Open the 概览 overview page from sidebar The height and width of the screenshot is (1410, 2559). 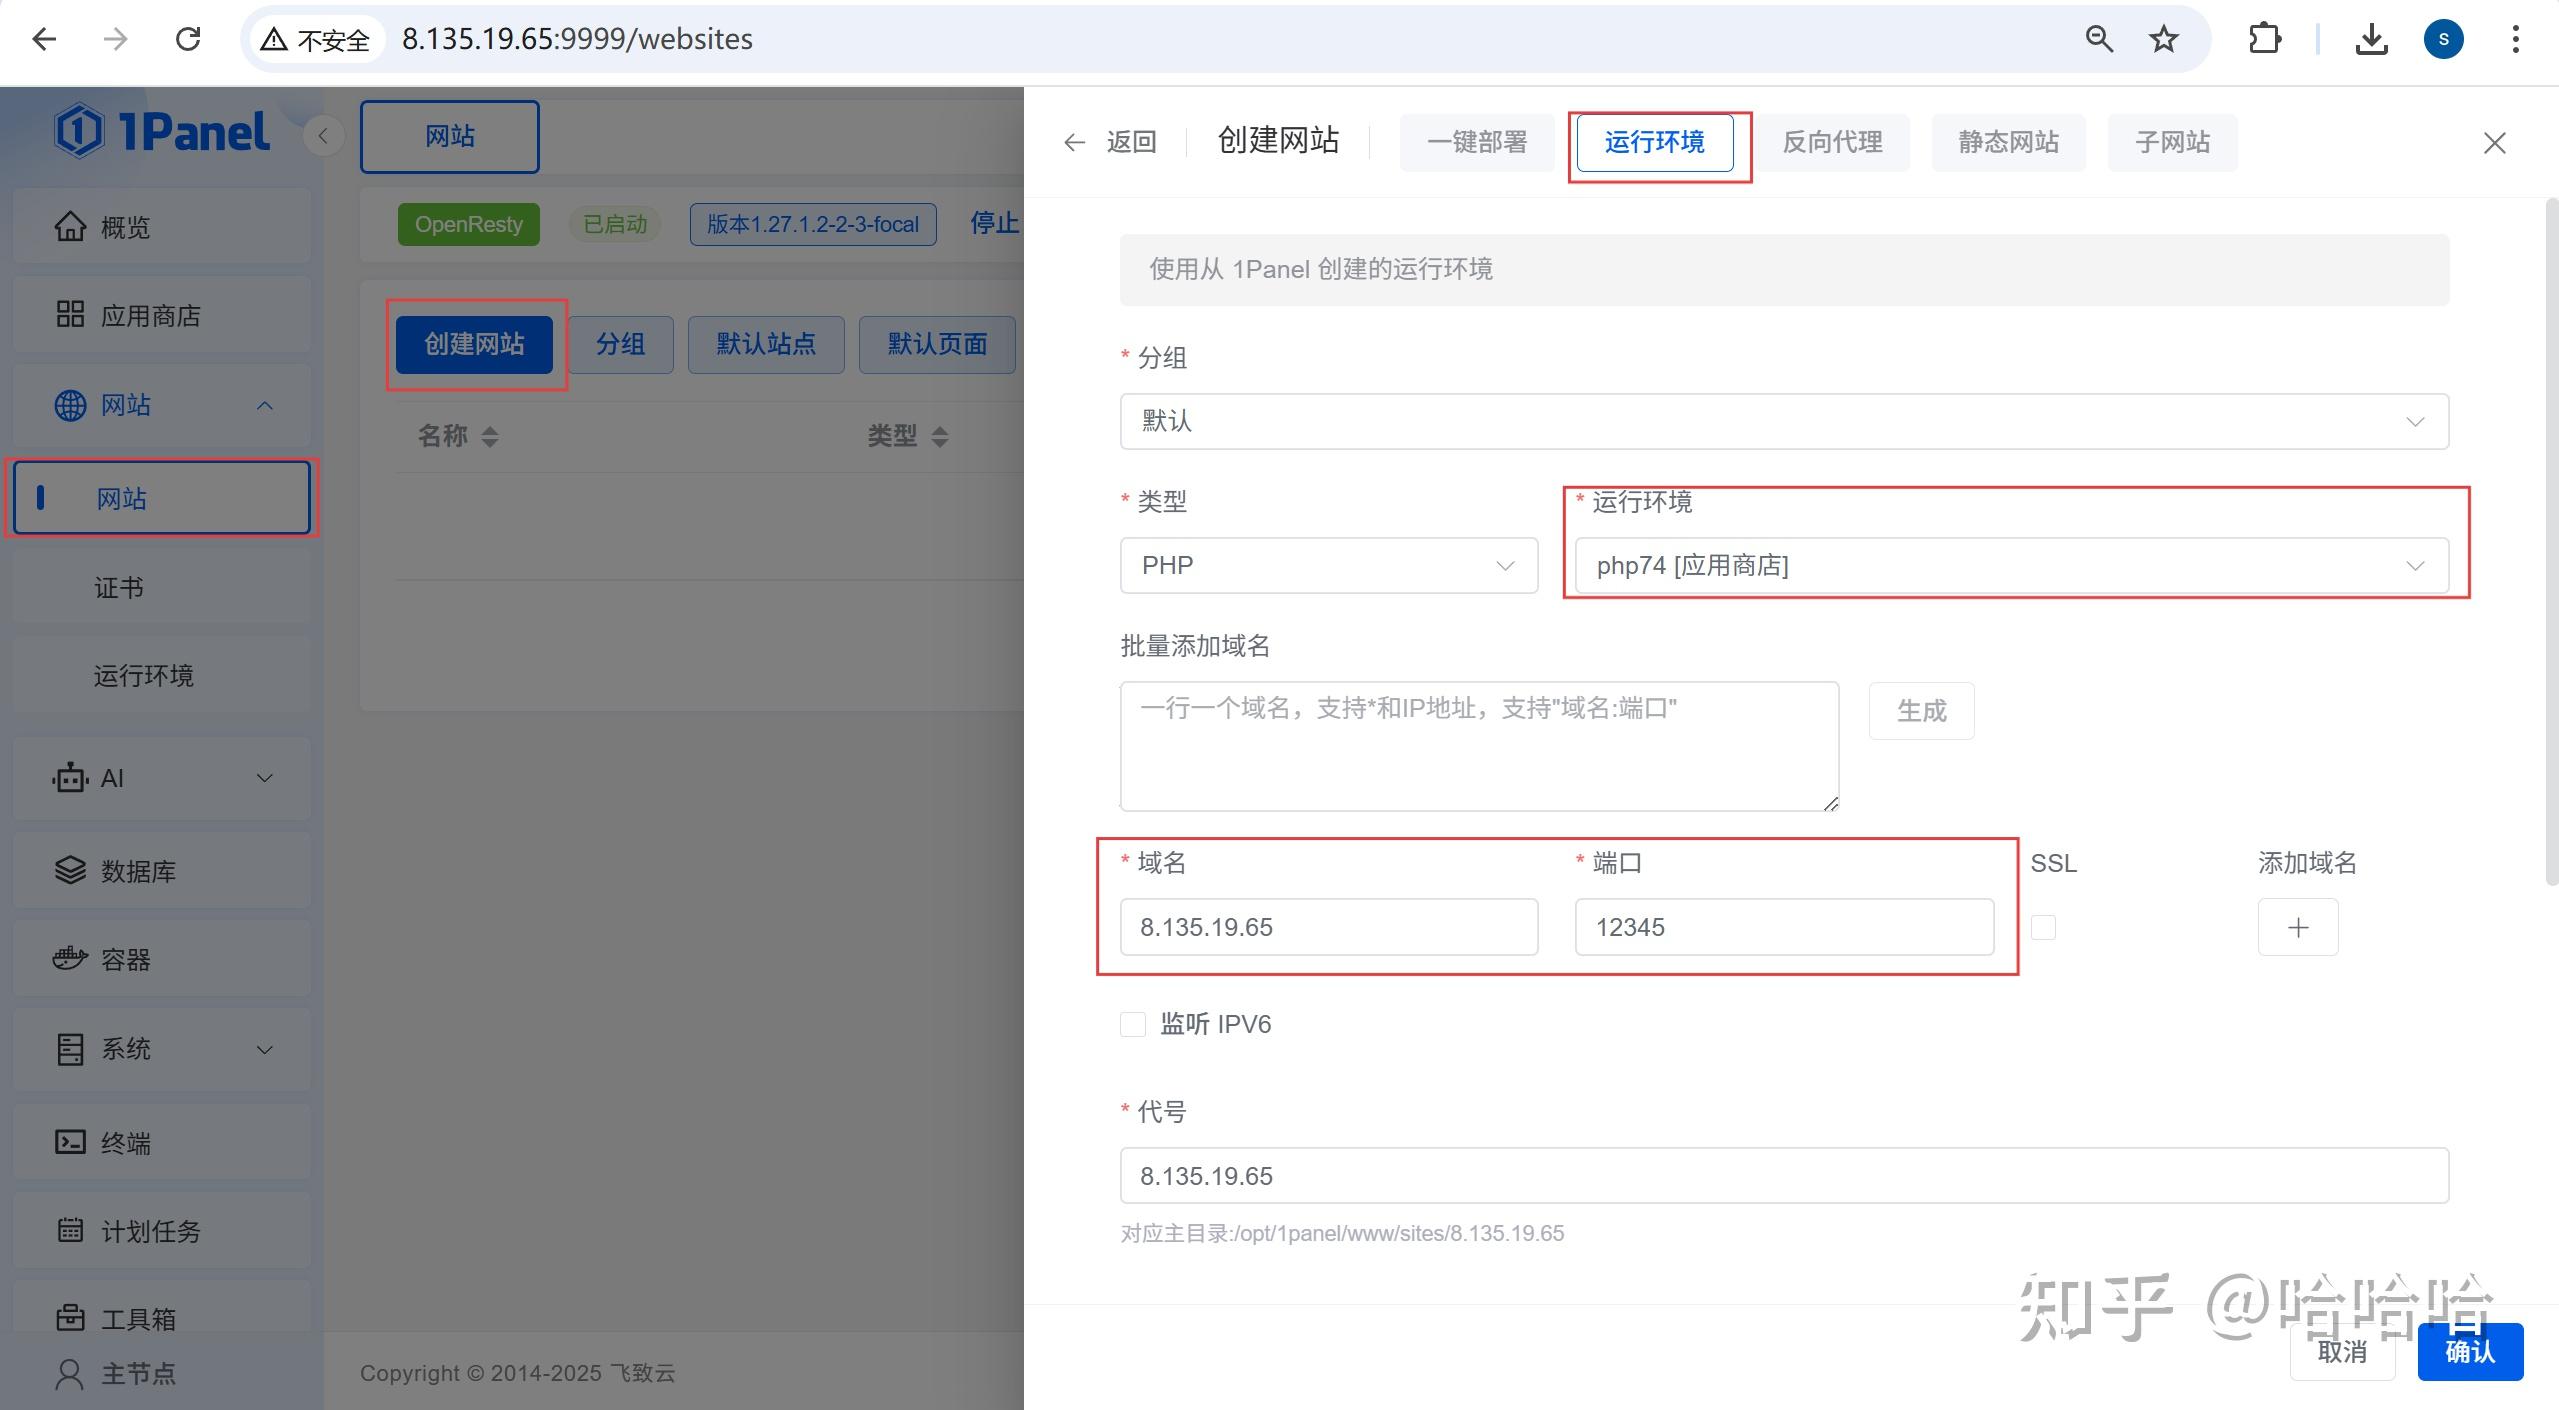click(131, 226)
